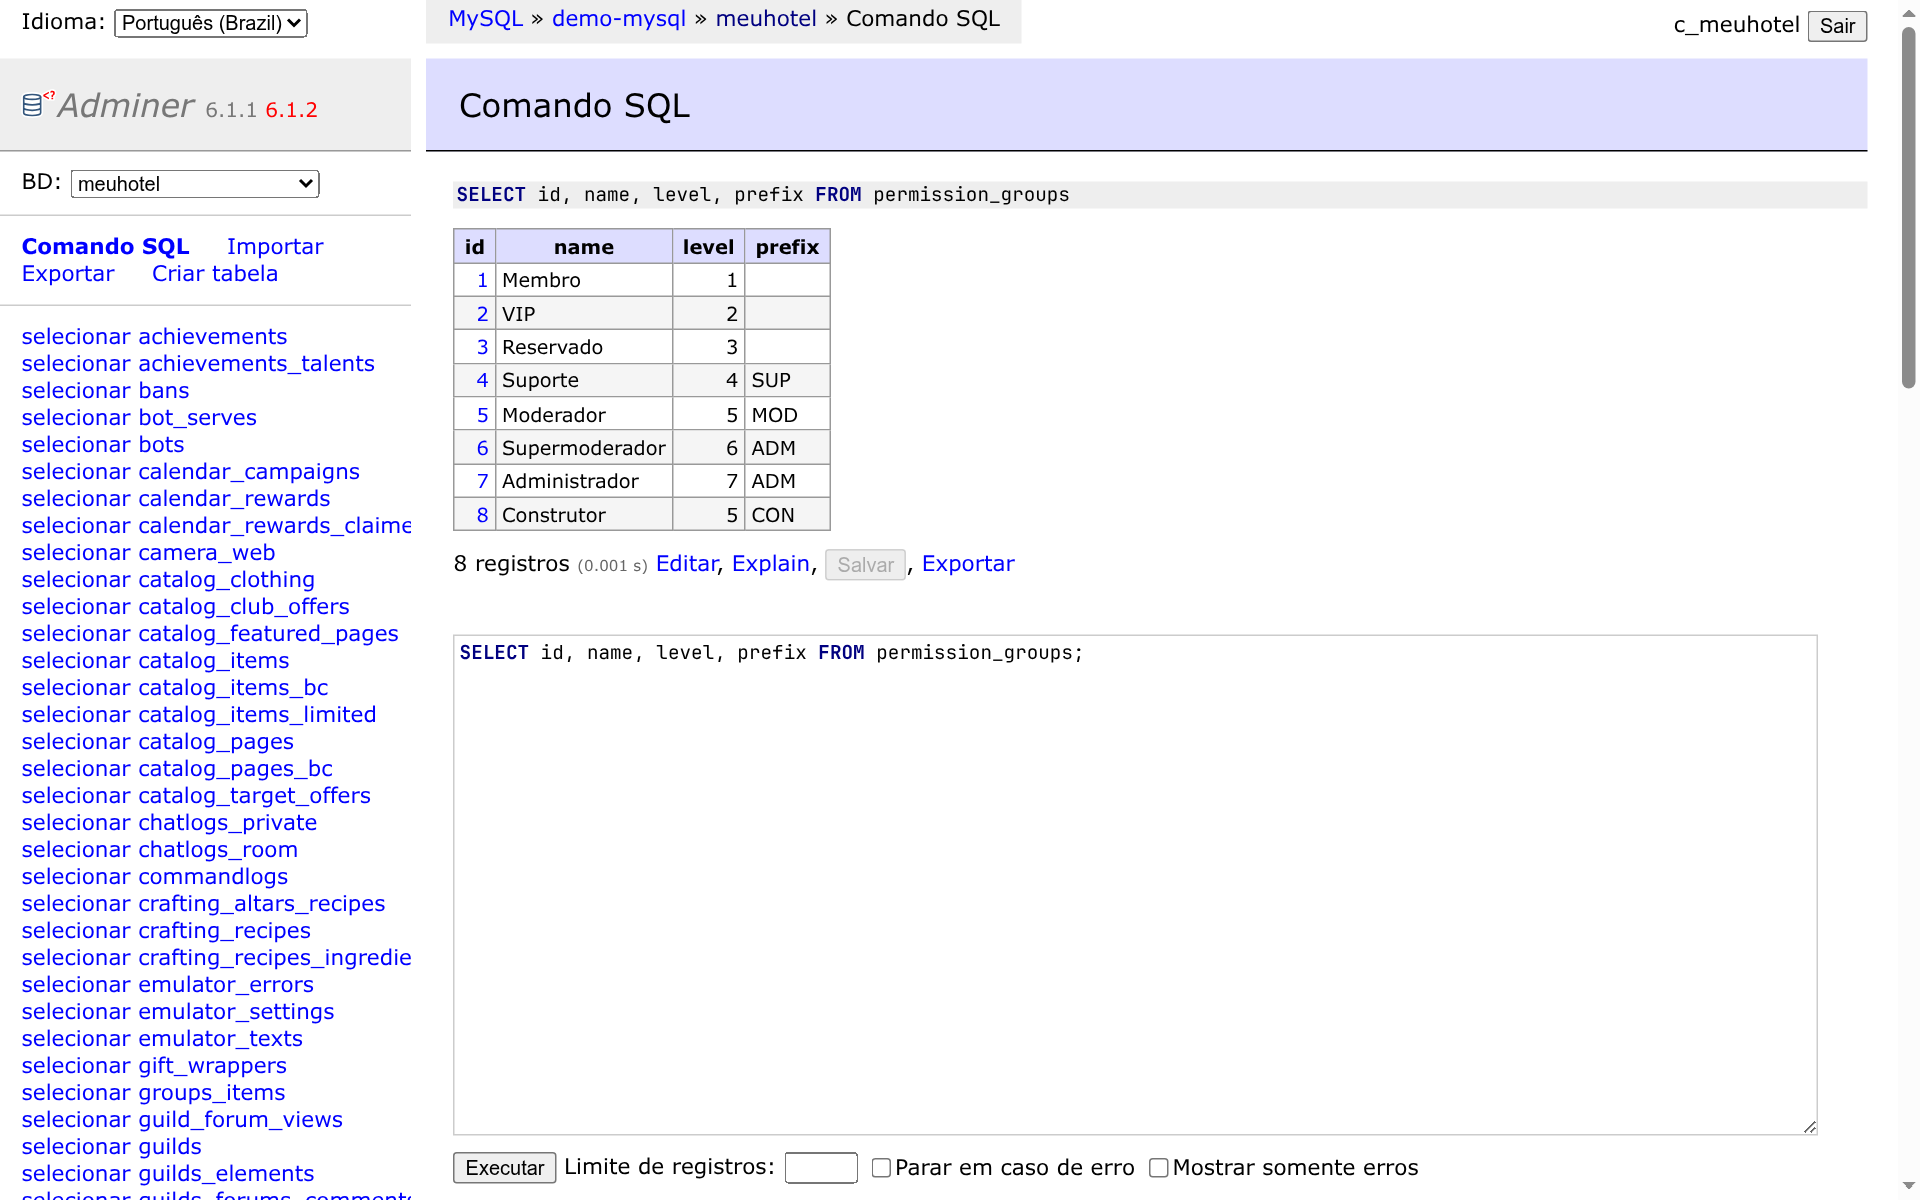Screen dimensions: 1920x1200
Task: Click the 6.1.2 version link
Action: tap(291, 110)
